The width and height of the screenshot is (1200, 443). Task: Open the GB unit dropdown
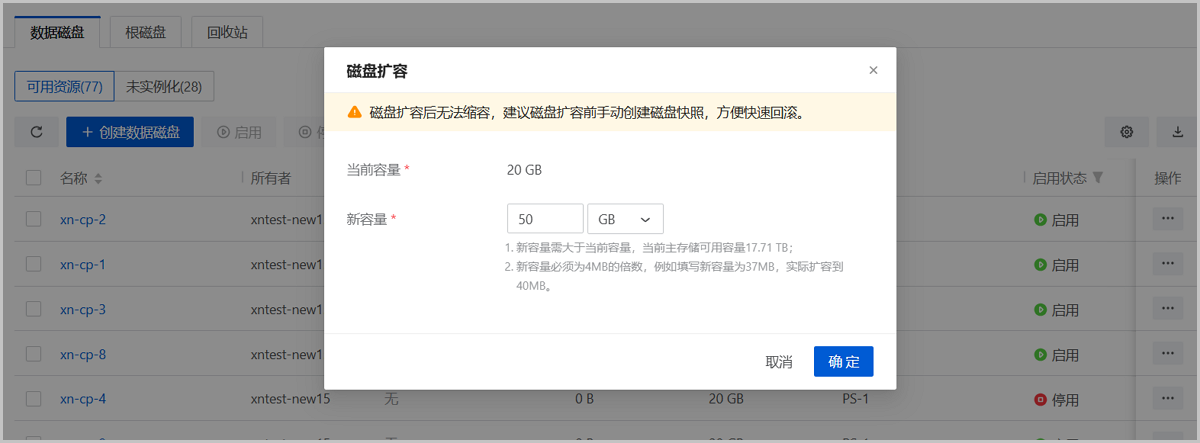coord(625,219)
